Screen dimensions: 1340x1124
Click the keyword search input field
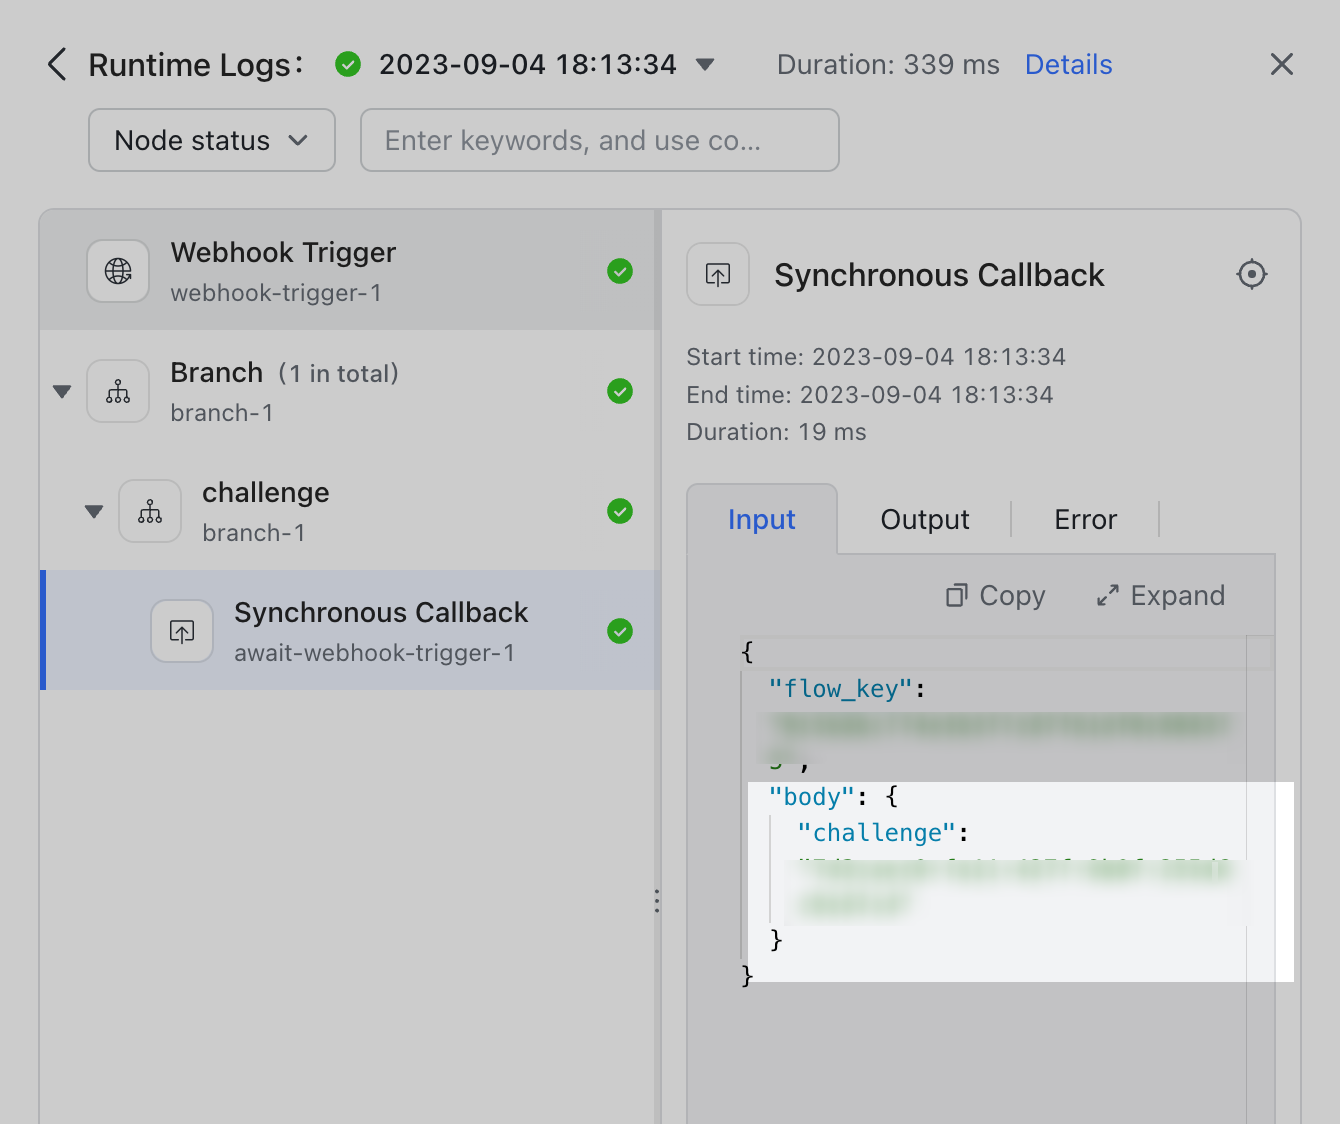point(599,140)
